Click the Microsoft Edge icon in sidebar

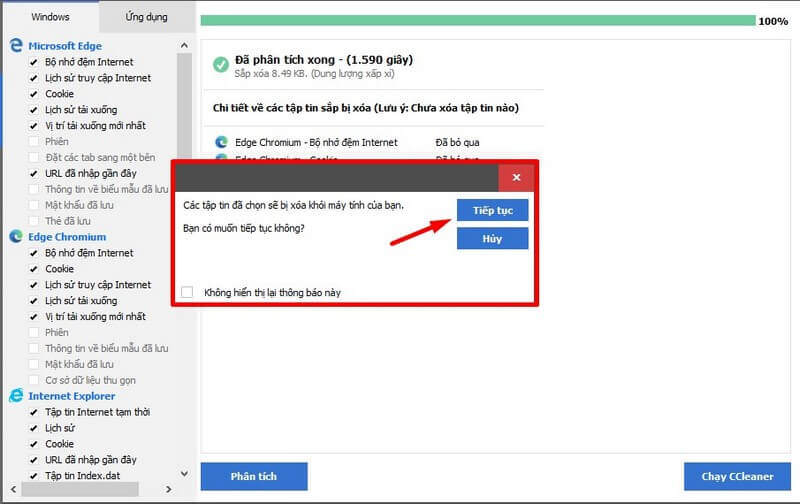click(16, 46)
